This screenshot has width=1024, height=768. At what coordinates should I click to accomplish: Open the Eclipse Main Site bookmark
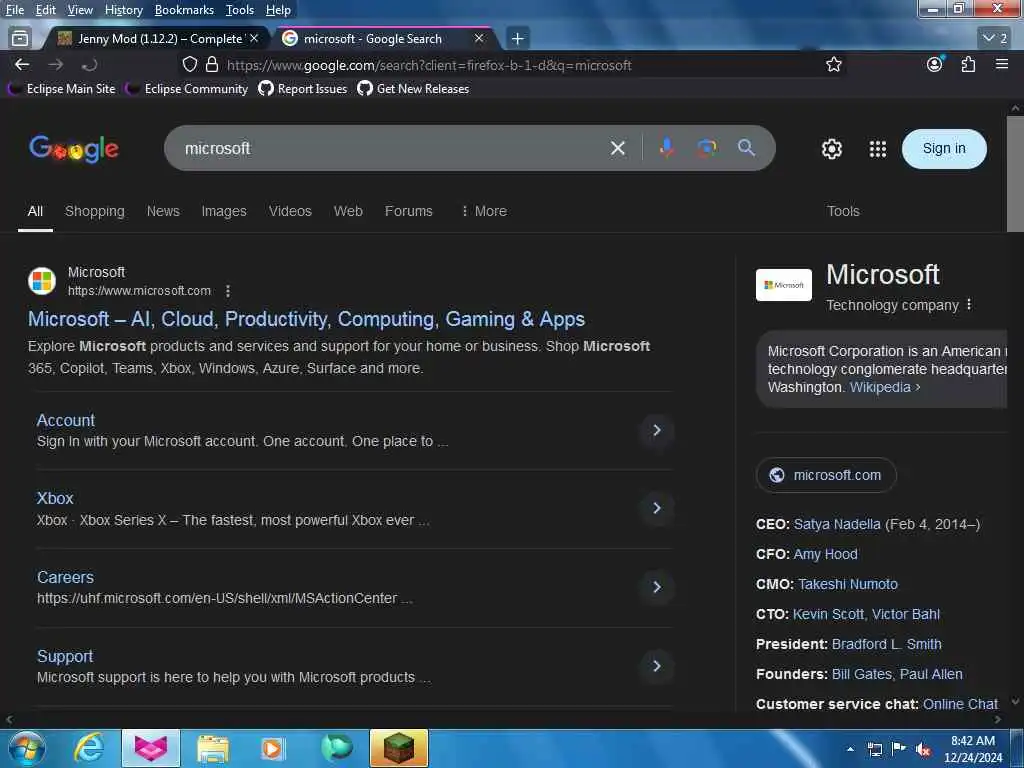[x=62, y=89]
